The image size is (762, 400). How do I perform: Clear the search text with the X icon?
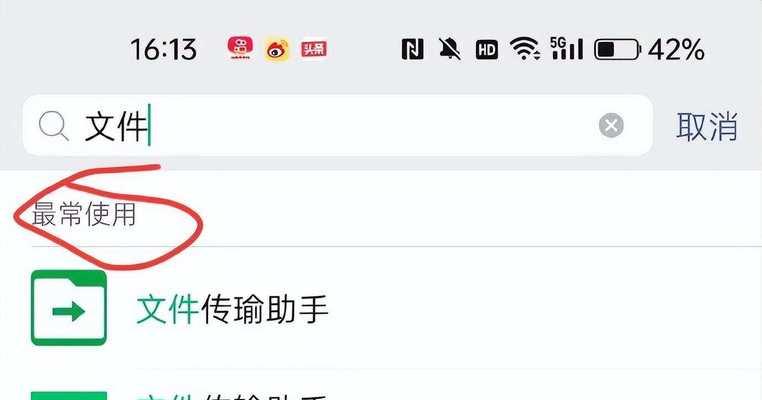coord(611,125)
